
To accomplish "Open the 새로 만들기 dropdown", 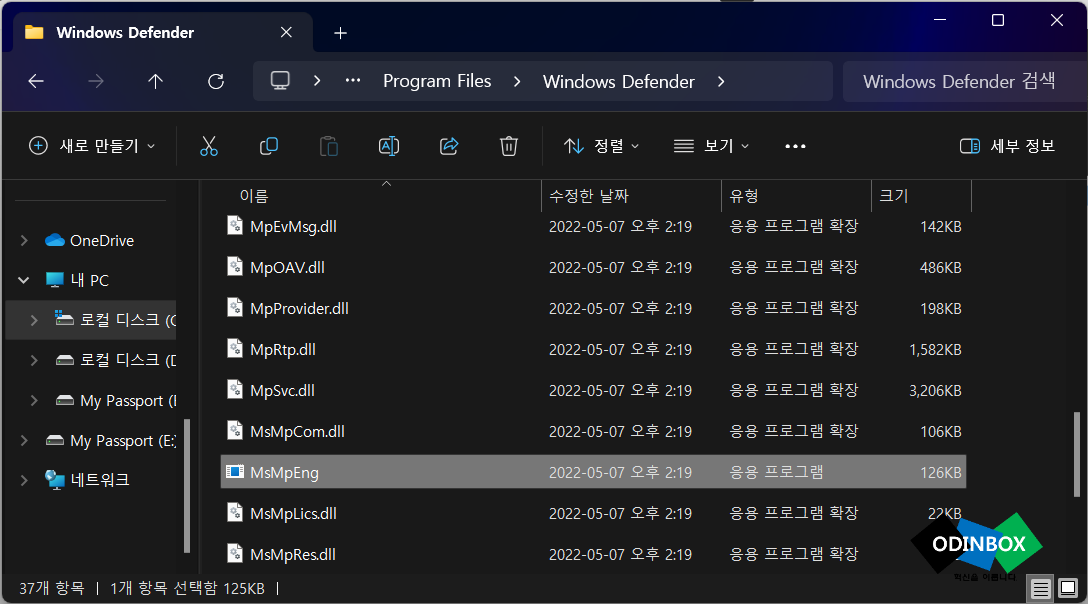I will point(92,146).
